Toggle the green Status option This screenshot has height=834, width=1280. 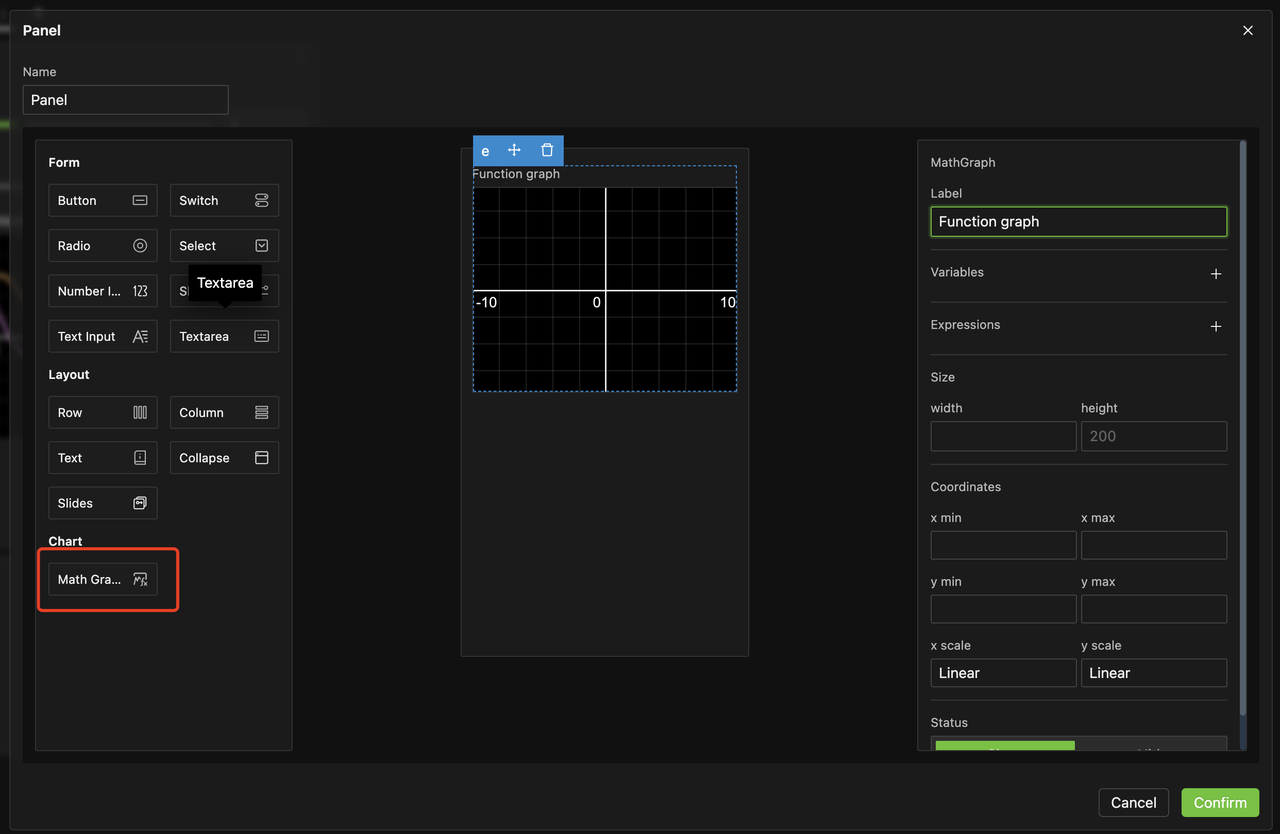click(x=1004, y=745)
